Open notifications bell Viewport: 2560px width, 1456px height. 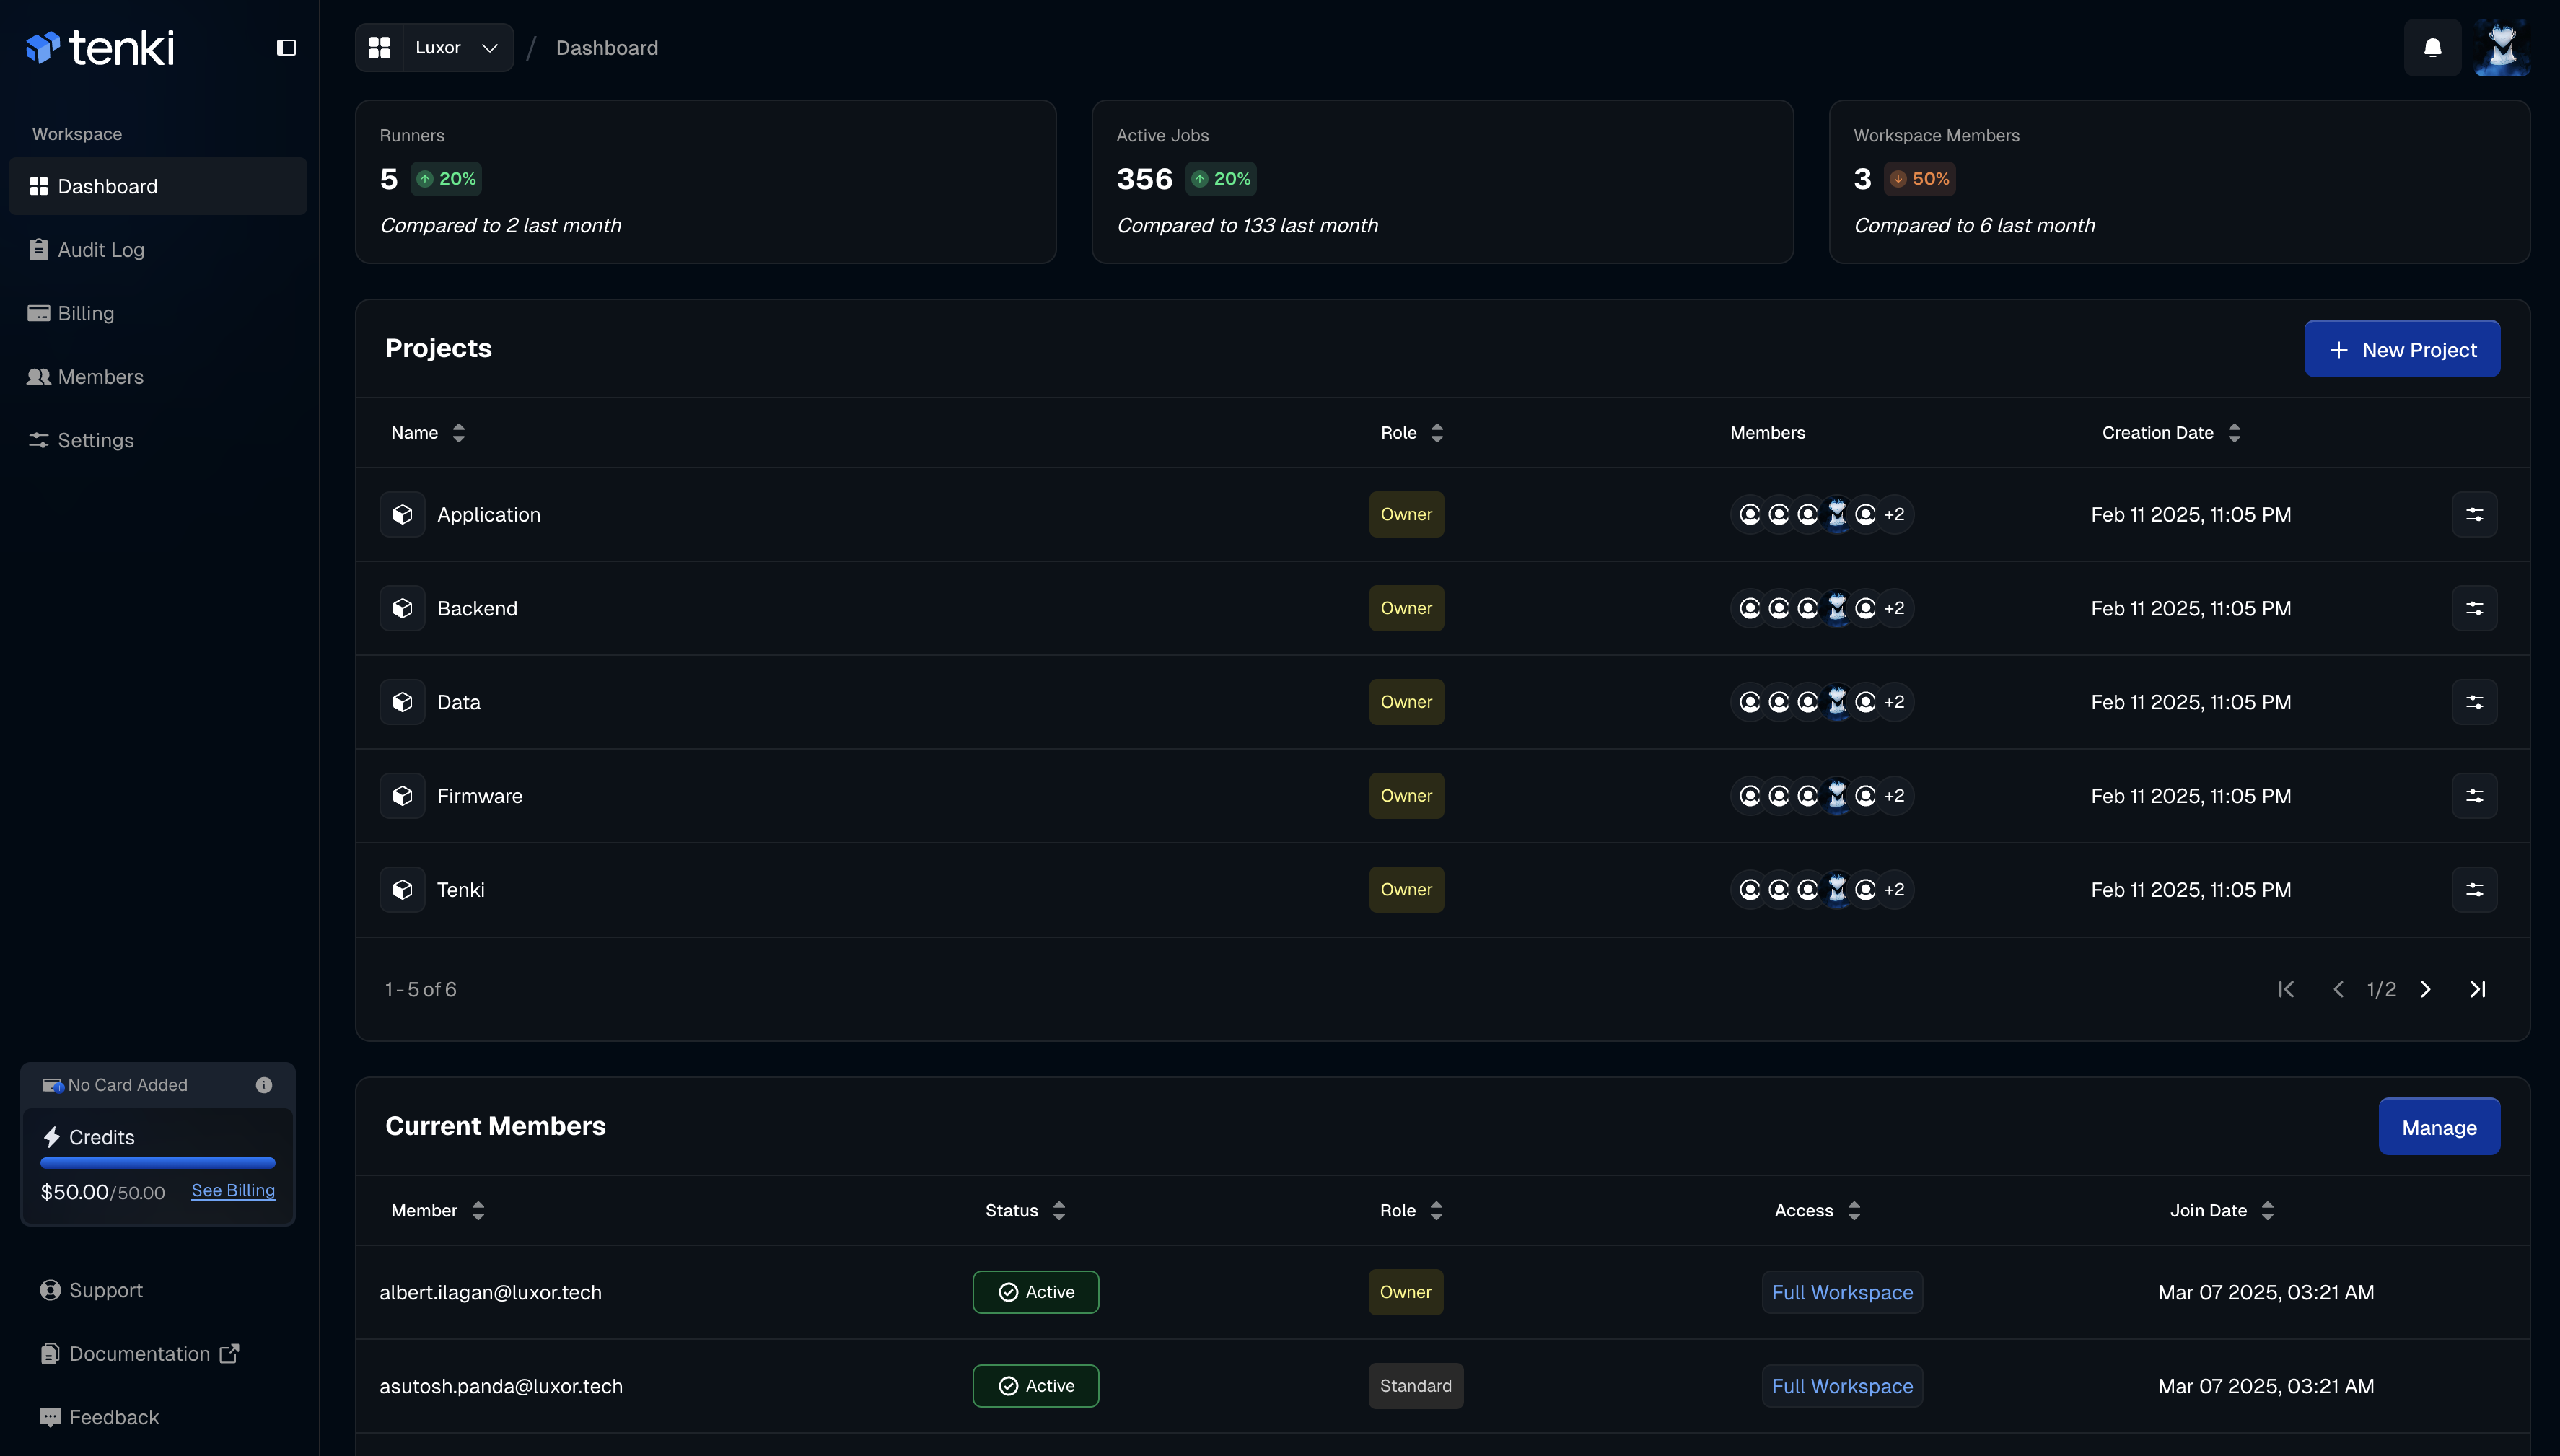click(2432, 48)
